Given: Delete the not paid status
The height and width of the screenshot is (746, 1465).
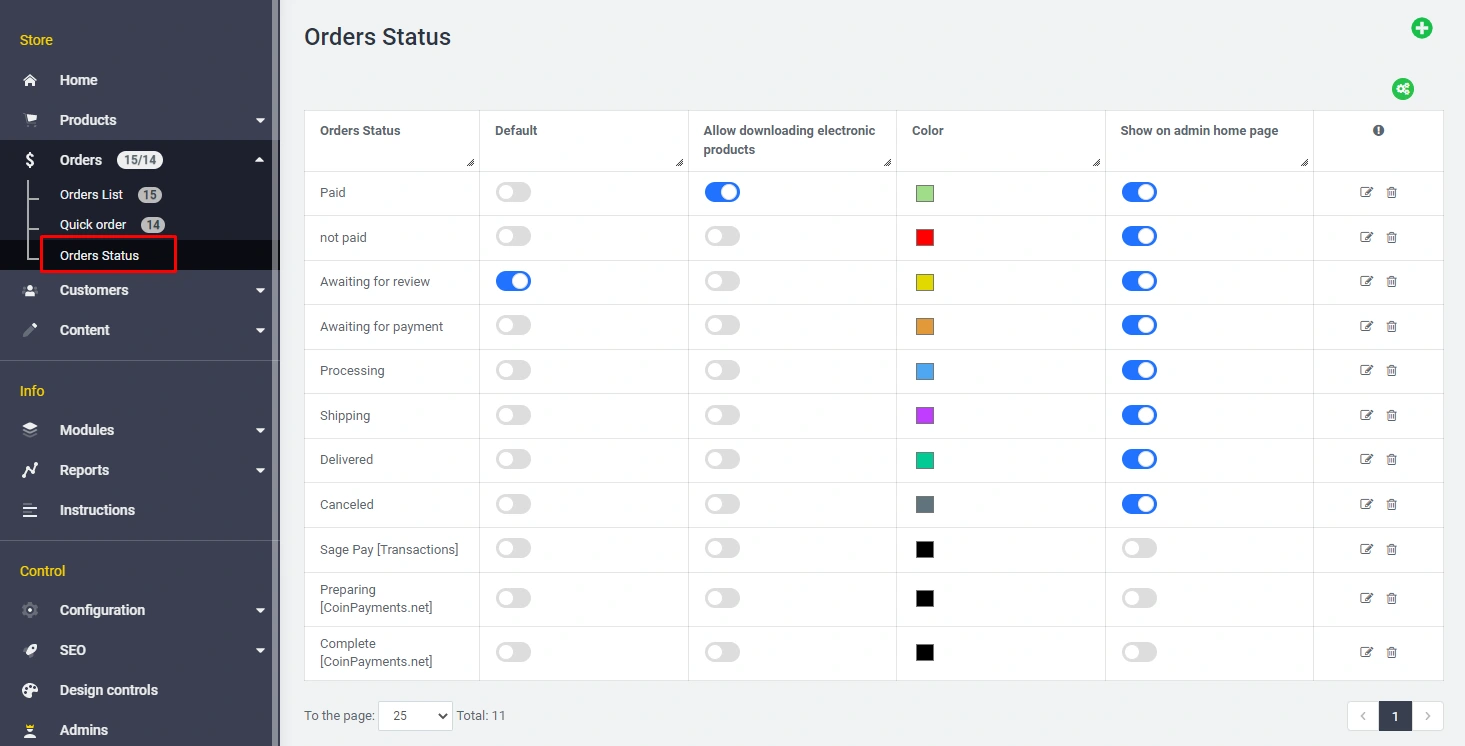Looking at the screenshot, I should (x=1391, y=238).
